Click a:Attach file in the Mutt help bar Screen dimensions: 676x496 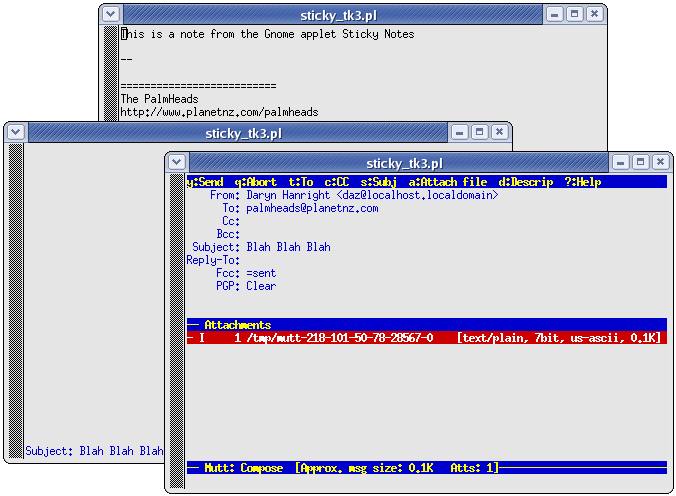pos(448,182)
